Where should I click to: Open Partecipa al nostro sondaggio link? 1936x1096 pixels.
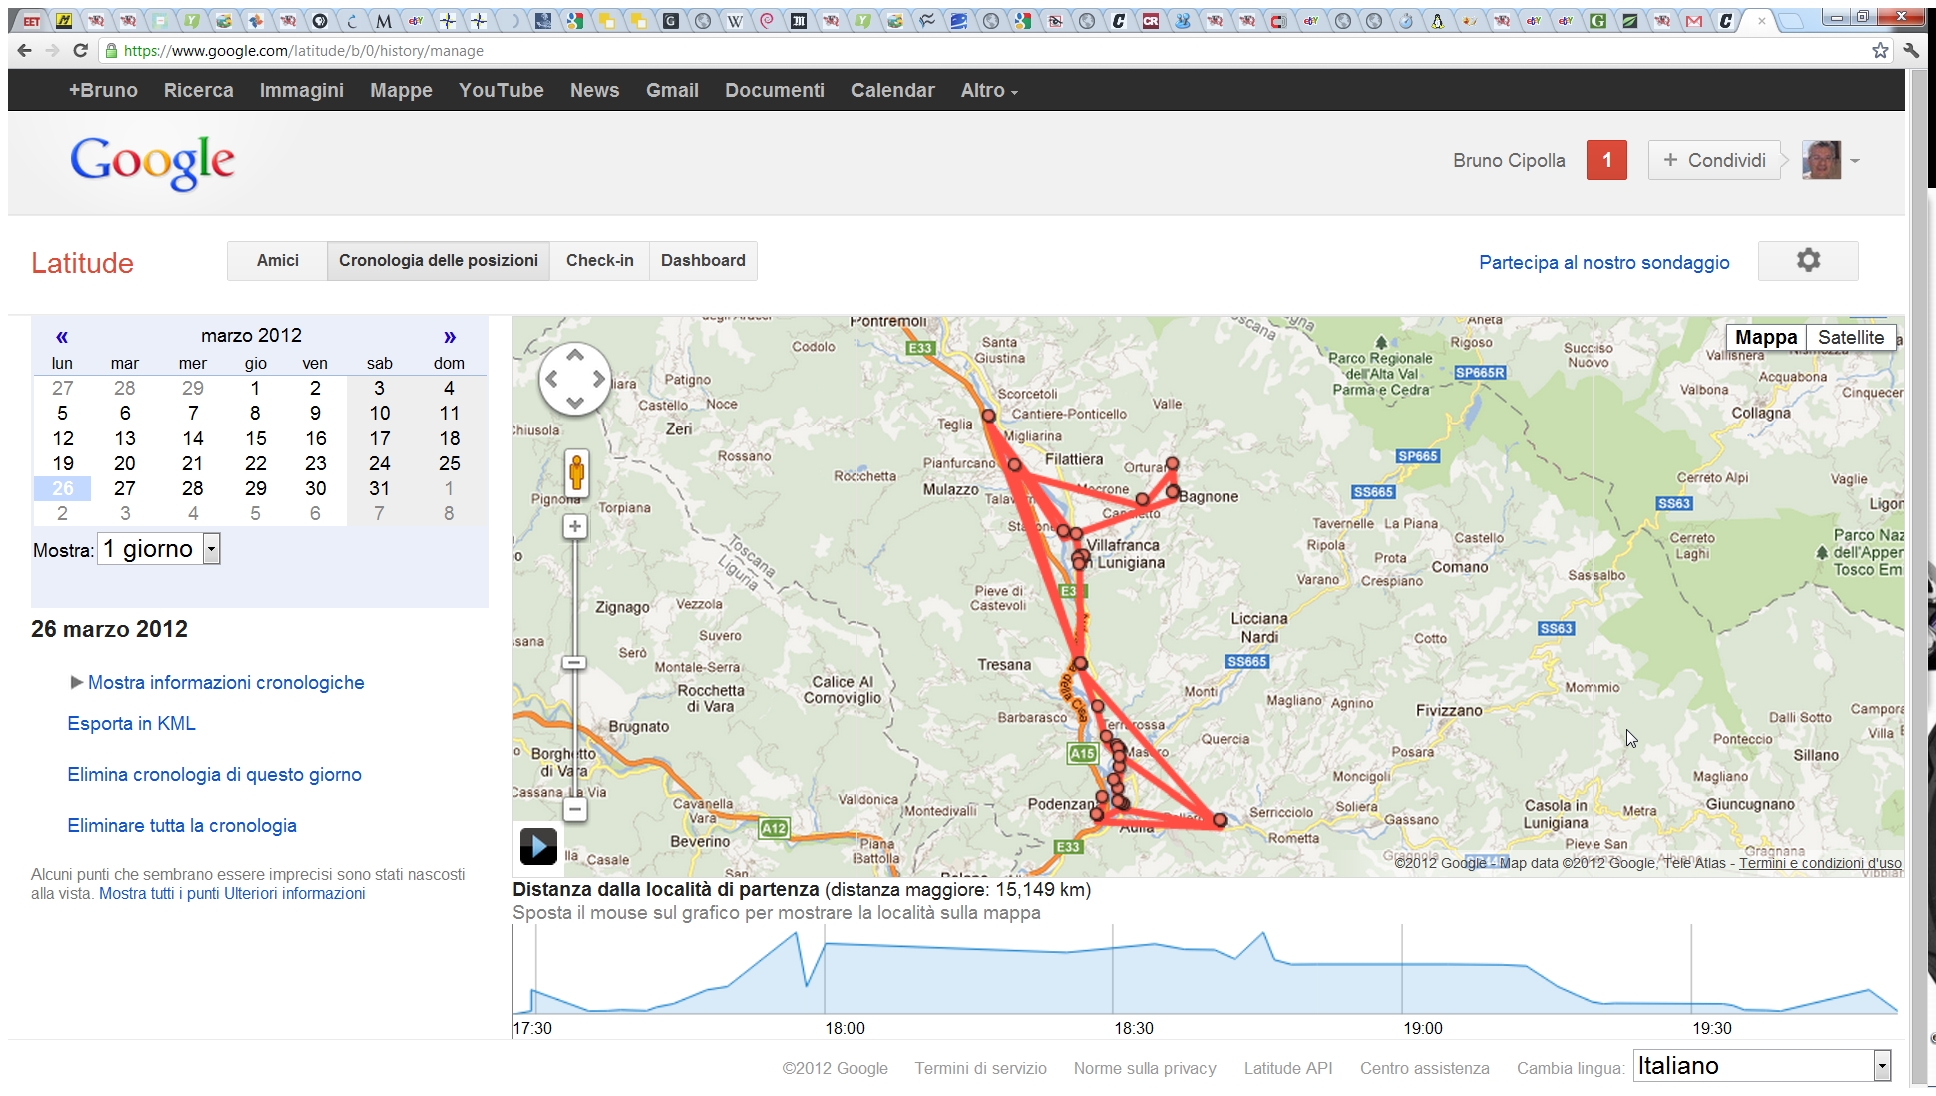[x=1604, y=262]
